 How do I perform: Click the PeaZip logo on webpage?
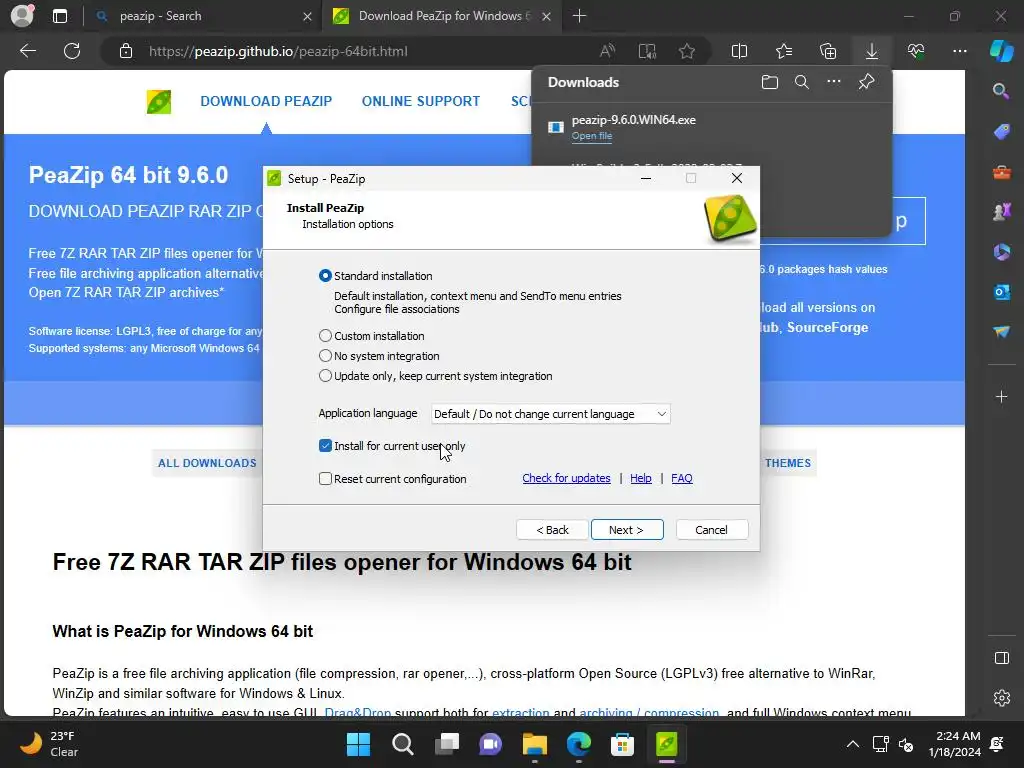click(159, 102)
